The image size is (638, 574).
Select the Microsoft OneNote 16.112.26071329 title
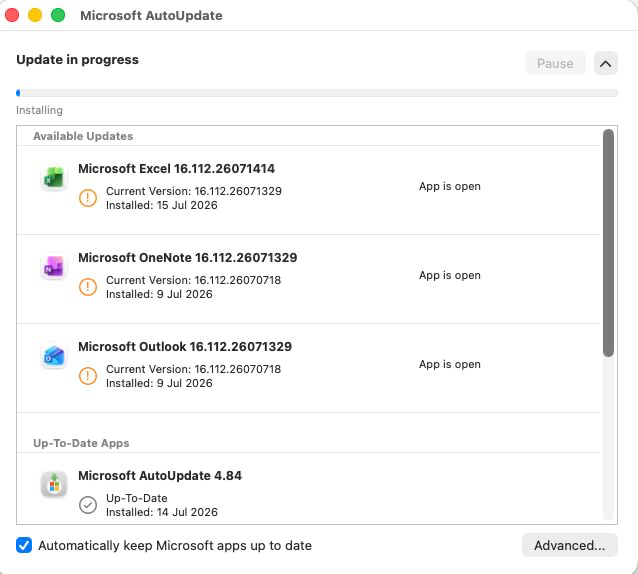pyautogui.click(x=188, y=258)
